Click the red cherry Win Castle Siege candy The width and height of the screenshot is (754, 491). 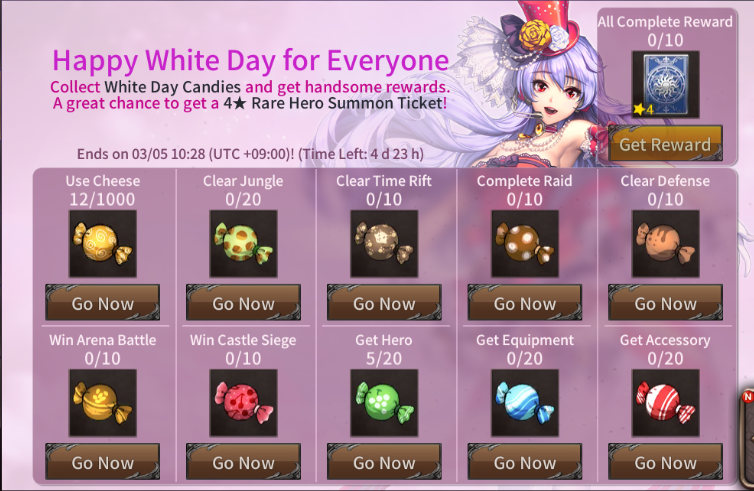tap(243, 403)
